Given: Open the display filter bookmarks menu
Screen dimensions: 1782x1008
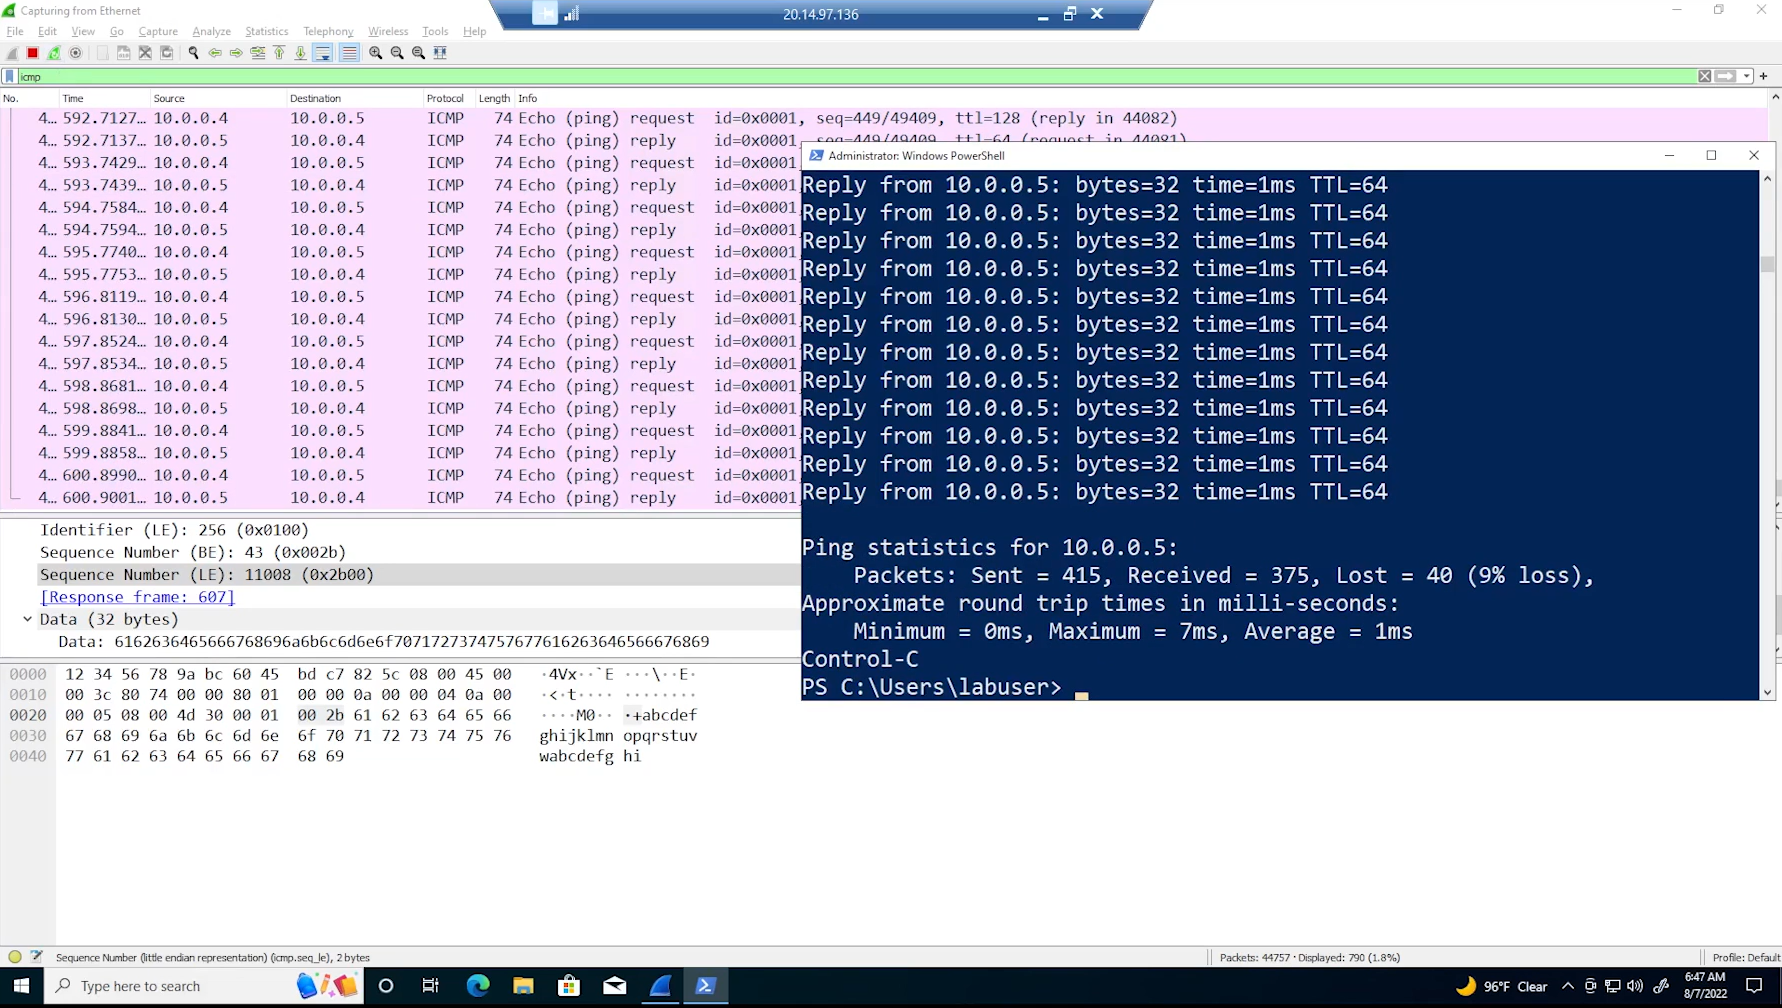Looking at the screenshot, I should coord(8,76).
